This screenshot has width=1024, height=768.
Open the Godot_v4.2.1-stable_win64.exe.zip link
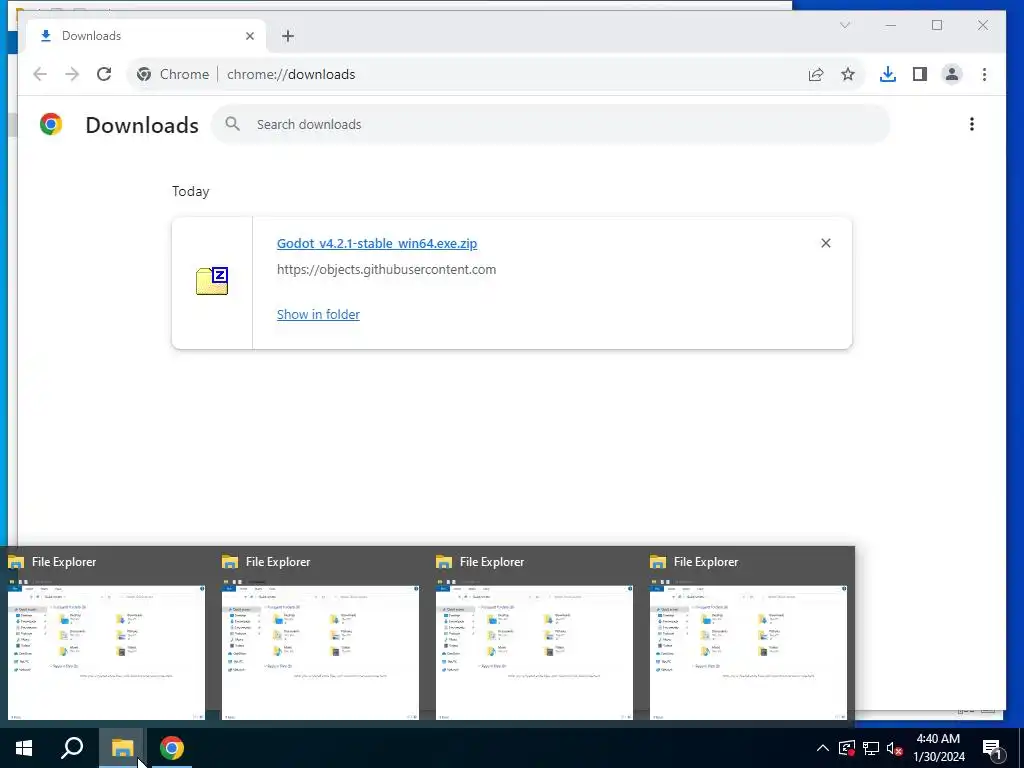[x=377, y=244]
